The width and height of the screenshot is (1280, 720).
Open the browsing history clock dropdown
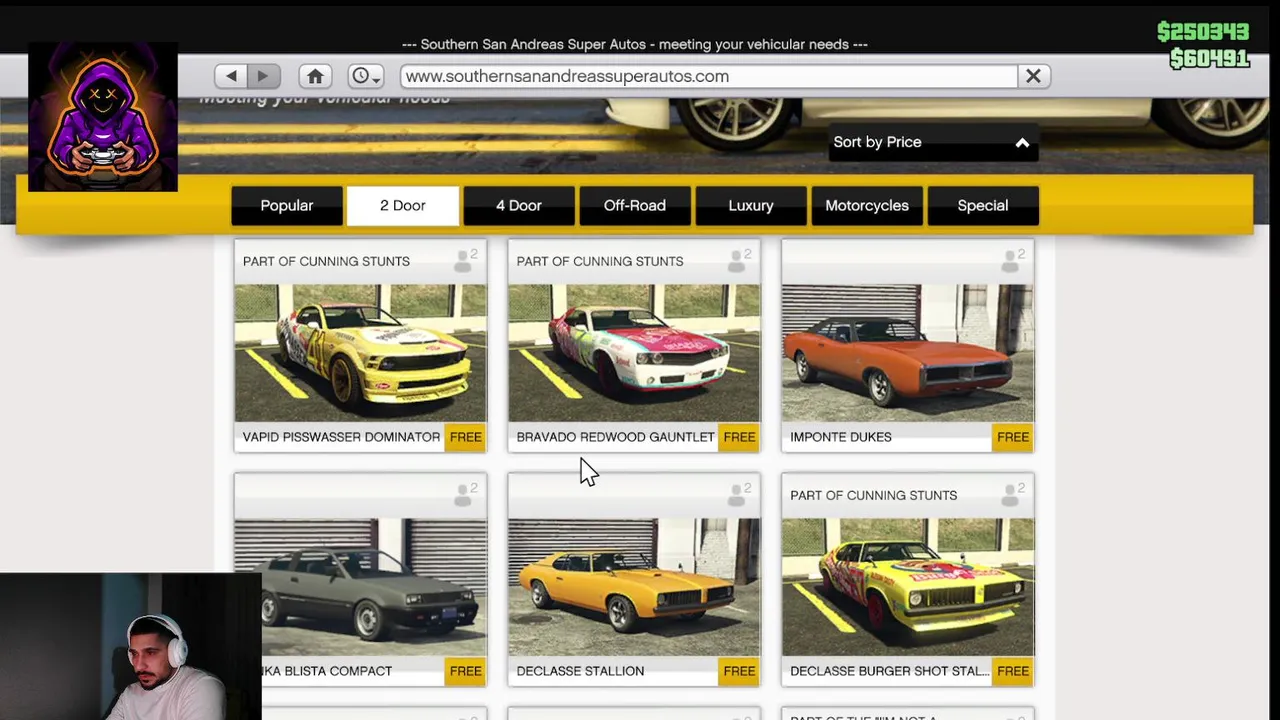click(x=365, y=76)
